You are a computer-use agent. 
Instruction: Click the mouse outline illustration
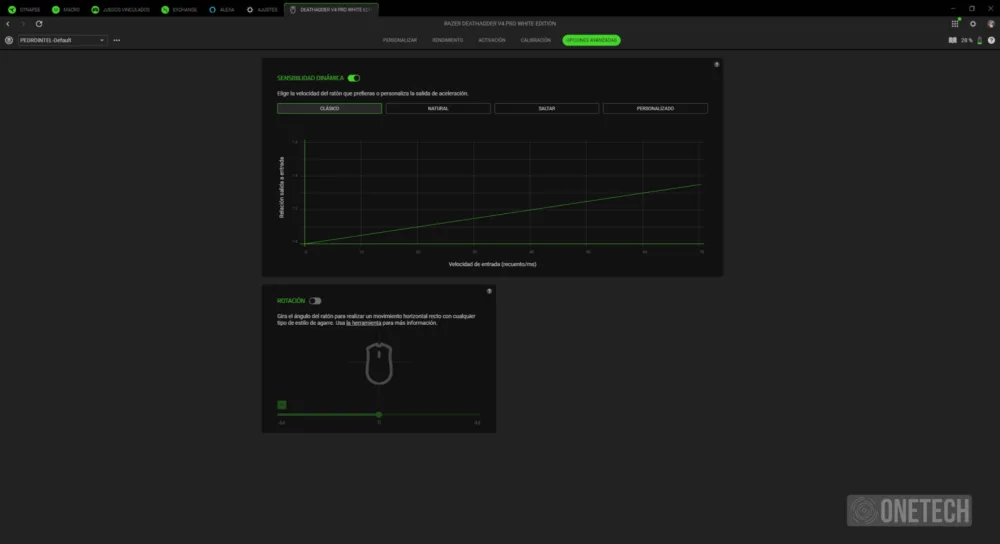(379, 364)
